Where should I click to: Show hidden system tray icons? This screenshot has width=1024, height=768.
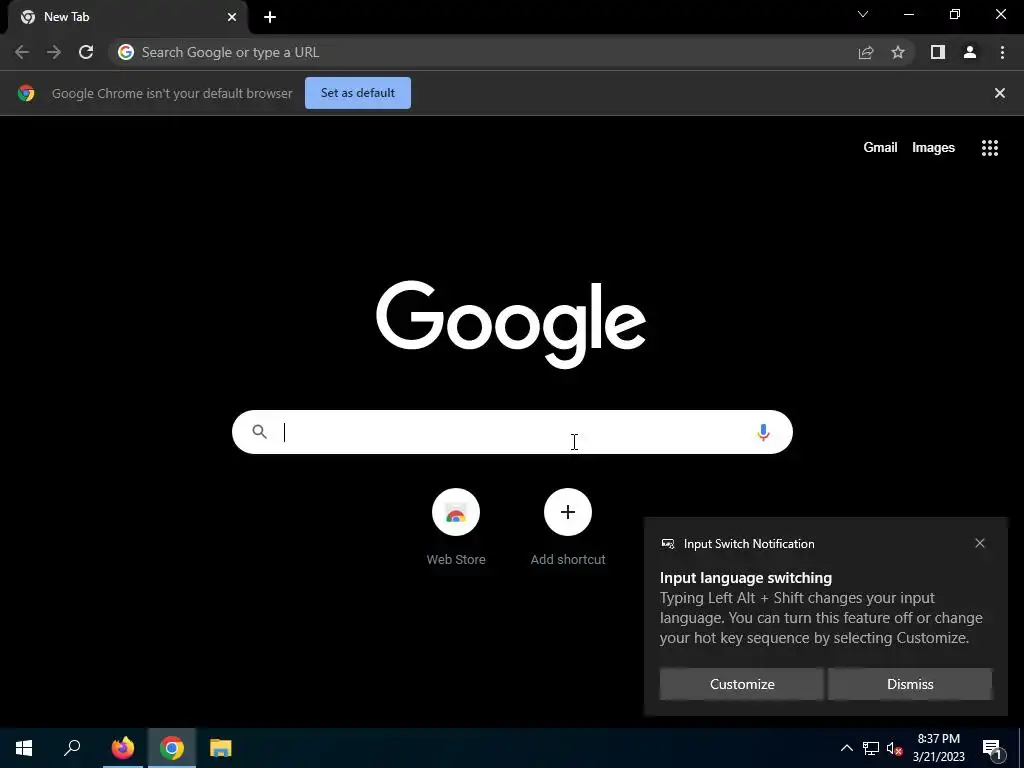click(846, 748)
